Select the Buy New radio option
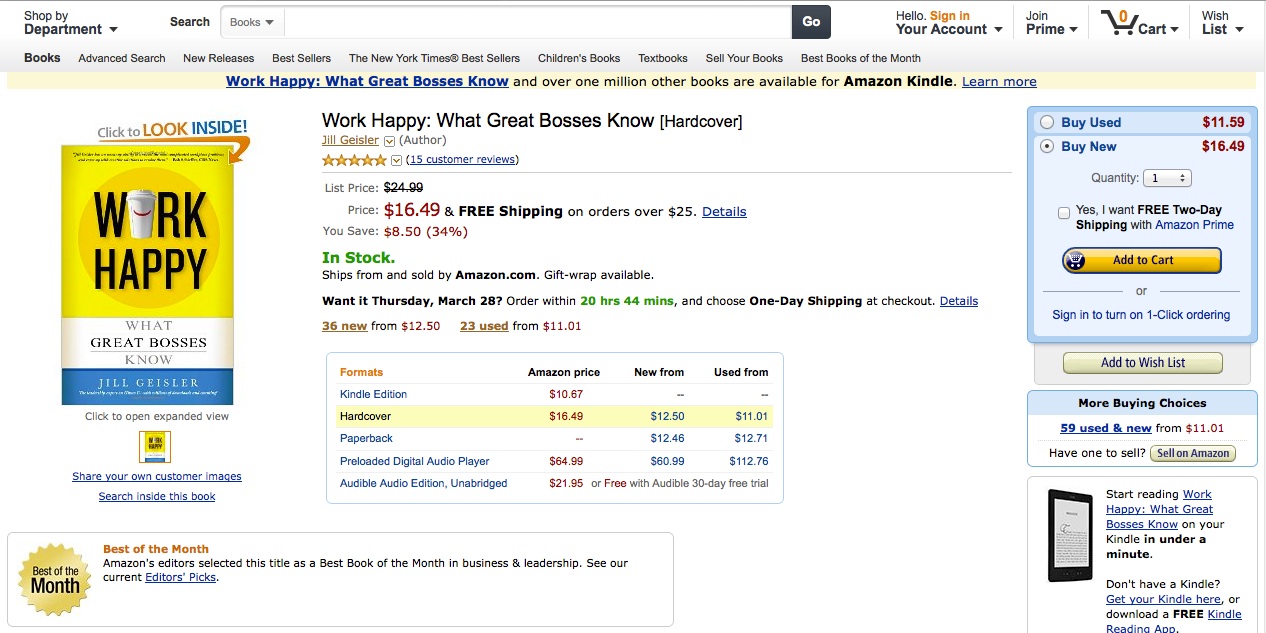The height and width of the screenshot is (633, 1266). [x=1047, y=146]
